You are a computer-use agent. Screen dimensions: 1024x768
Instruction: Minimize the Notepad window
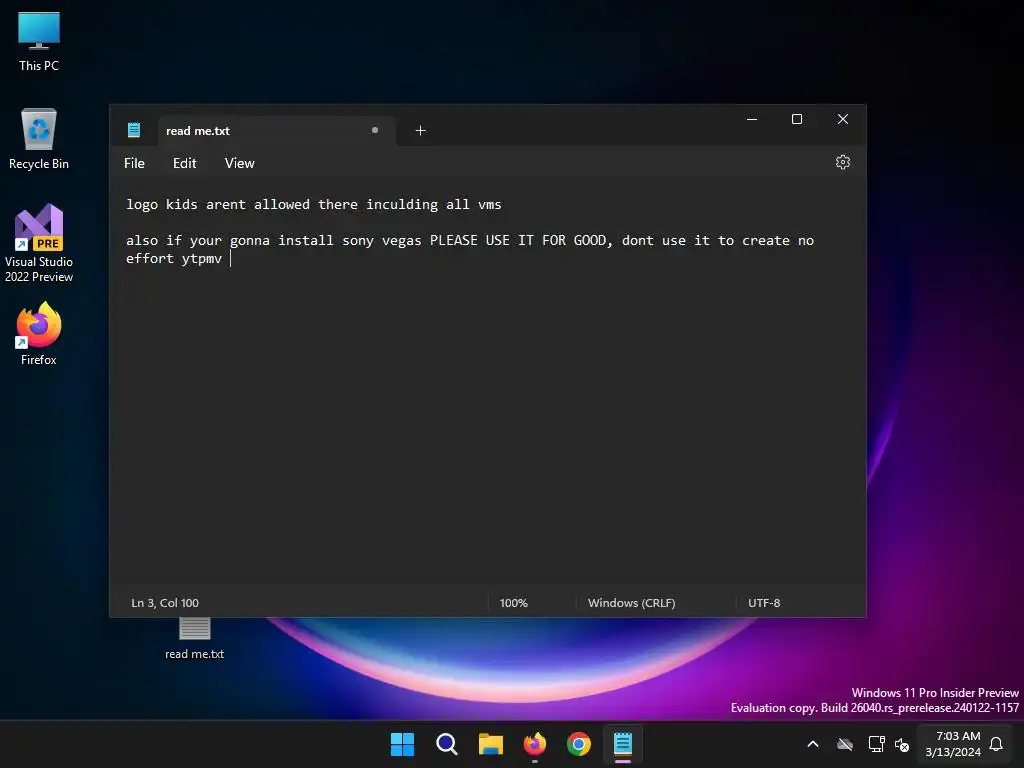point(752,119)
